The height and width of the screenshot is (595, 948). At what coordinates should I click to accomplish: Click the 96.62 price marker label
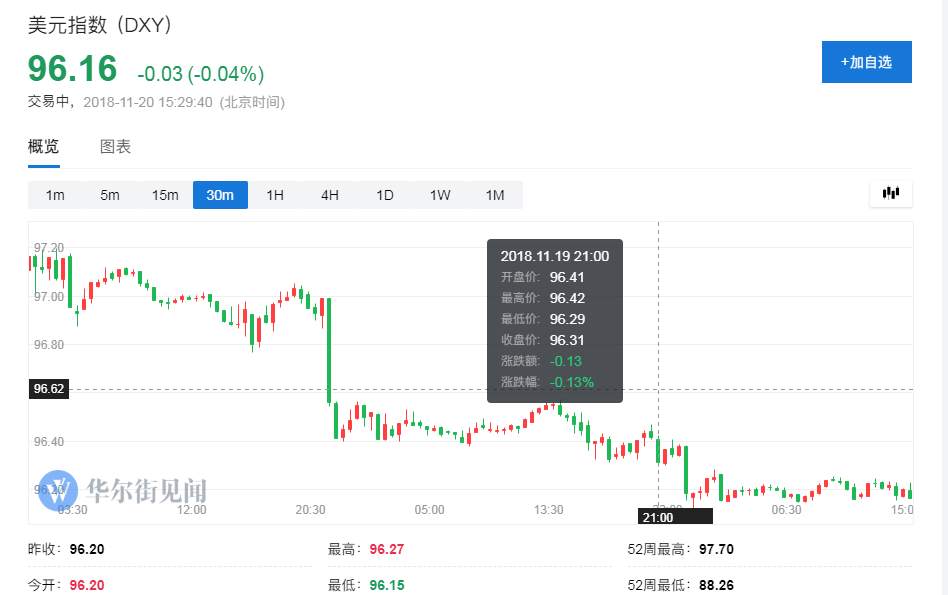[49, 389]
